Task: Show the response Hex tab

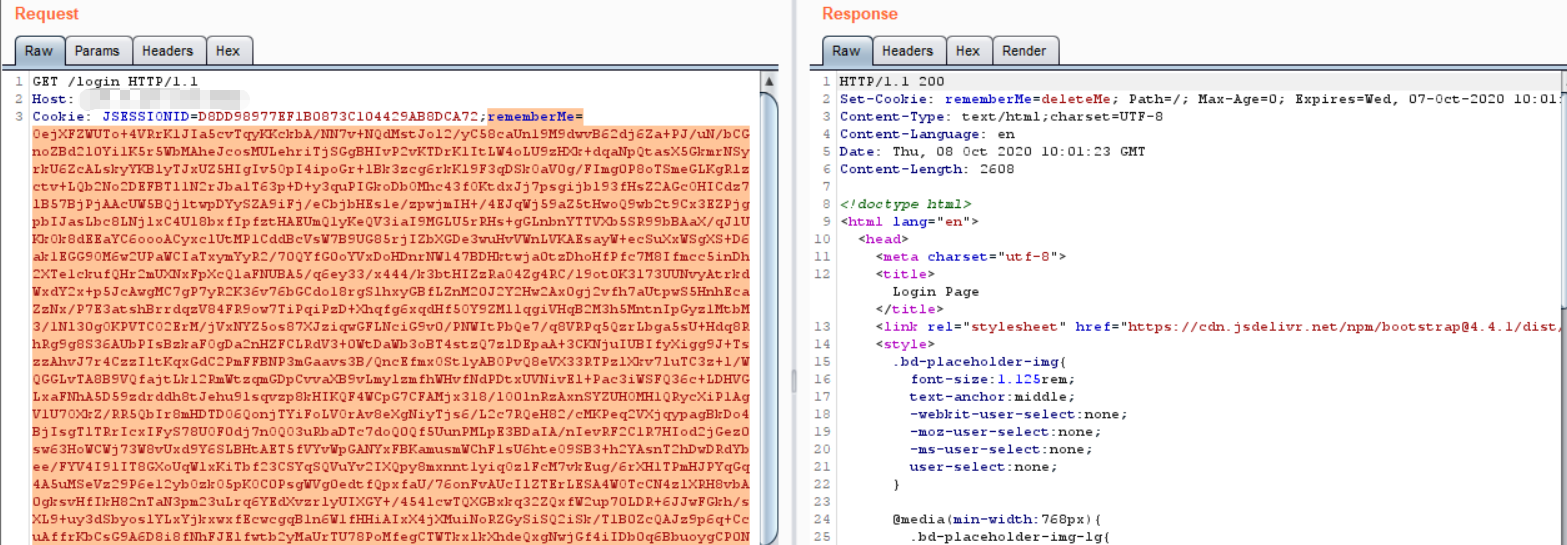Action: [x=967, y=51]
